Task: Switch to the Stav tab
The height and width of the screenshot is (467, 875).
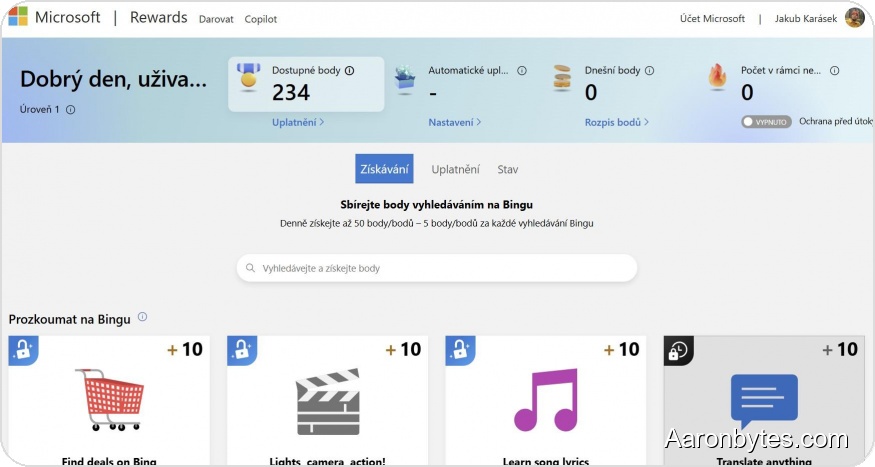Action: (507, 169)
